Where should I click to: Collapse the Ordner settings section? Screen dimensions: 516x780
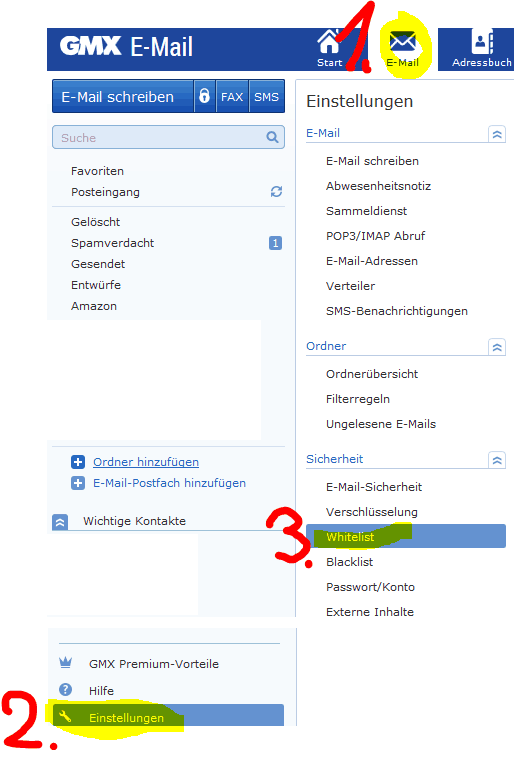click(497, 347)
